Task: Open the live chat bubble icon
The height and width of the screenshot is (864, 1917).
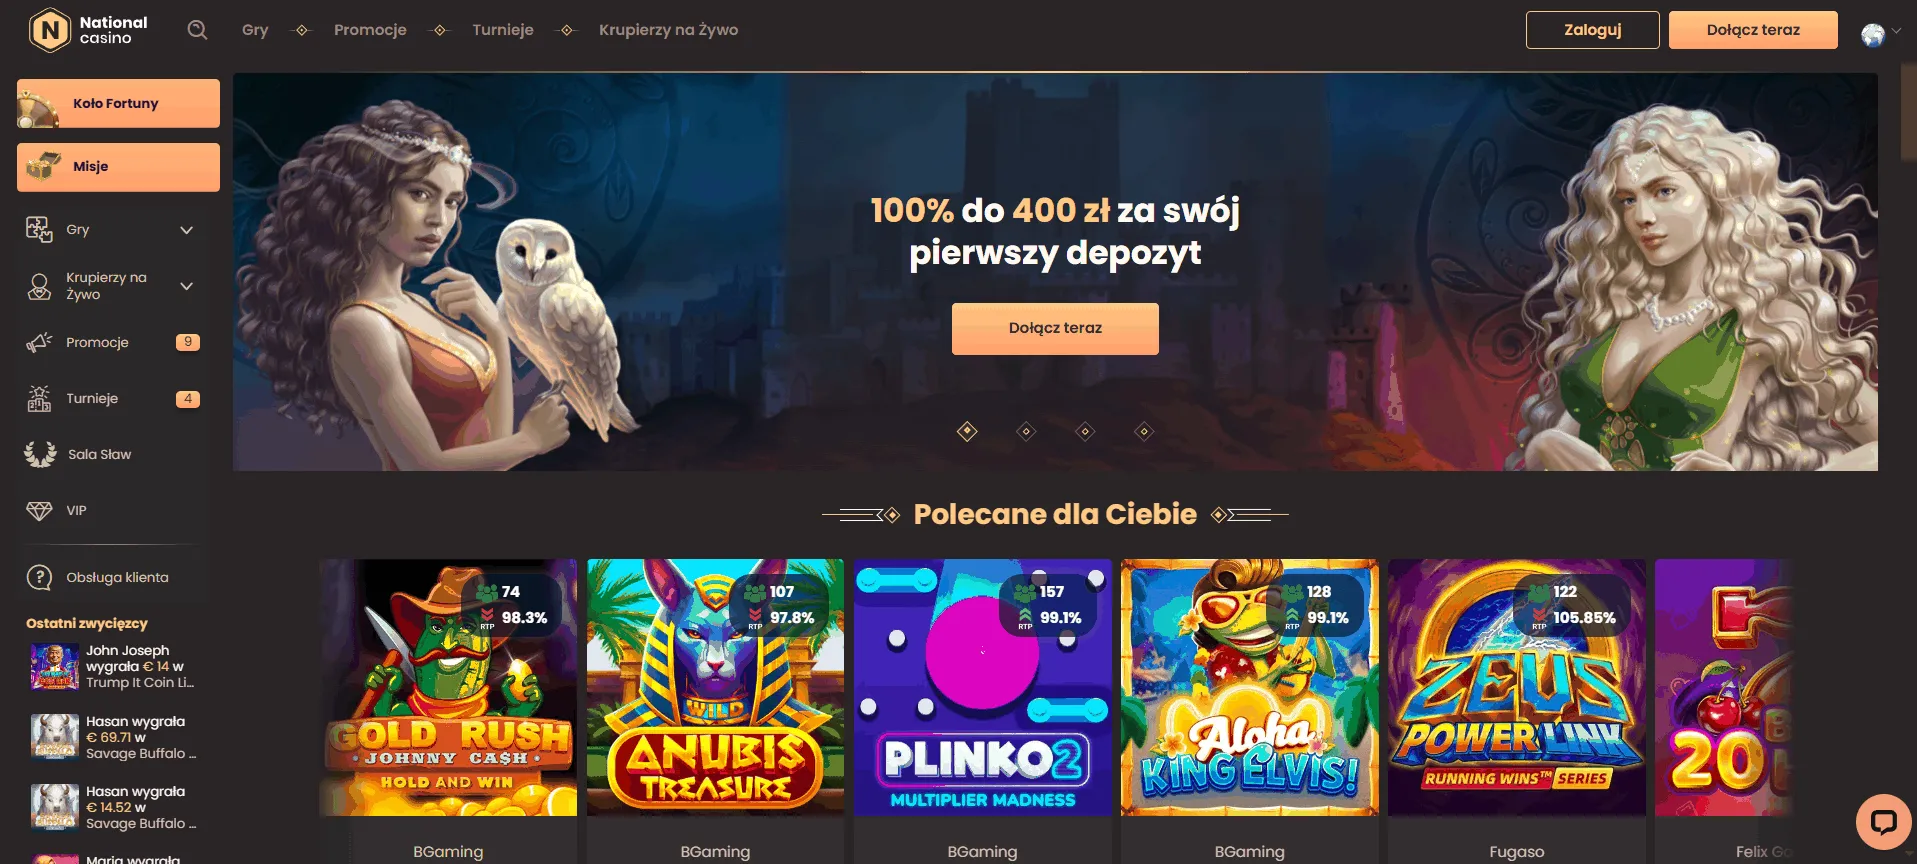Action: pyautogui.click(x=1883, y=822)
